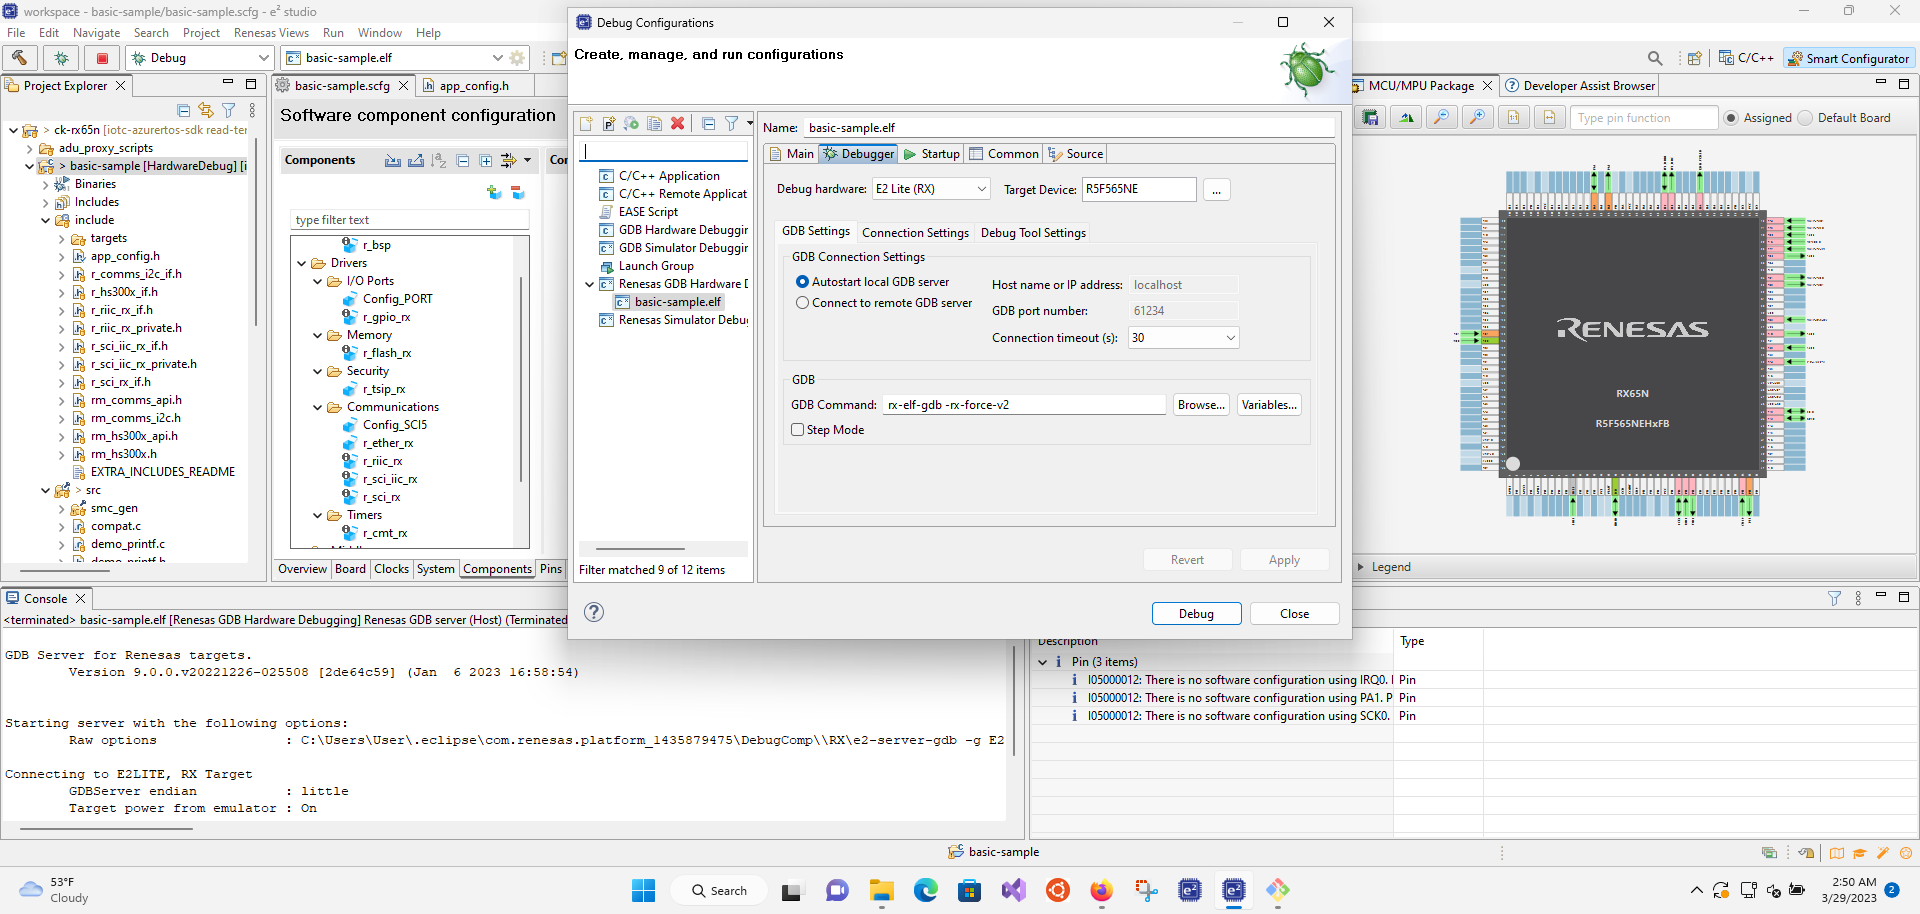The height and width of the screenshot is (914, 1920).
Task: Click Collapse All icon in Project Explorer
Action: [x=183, y=110]
